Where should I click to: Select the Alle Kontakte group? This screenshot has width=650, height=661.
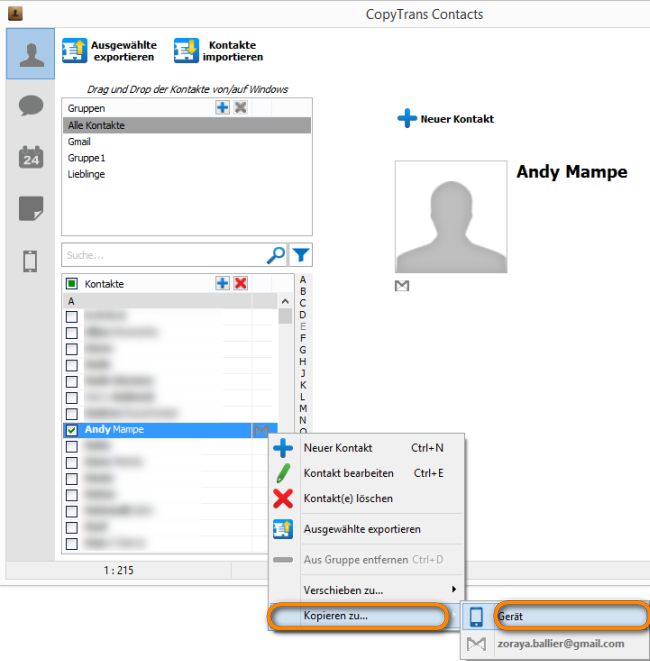click(187, 125)
